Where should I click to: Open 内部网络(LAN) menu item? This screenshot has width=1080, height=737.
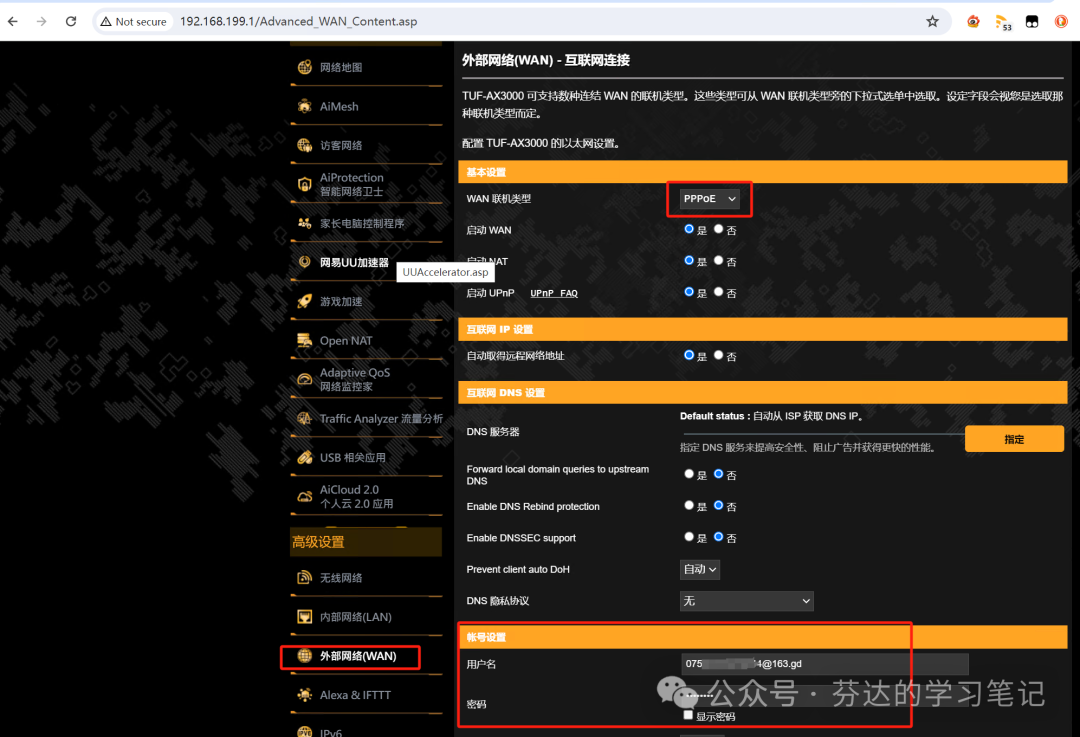point(355,617)
